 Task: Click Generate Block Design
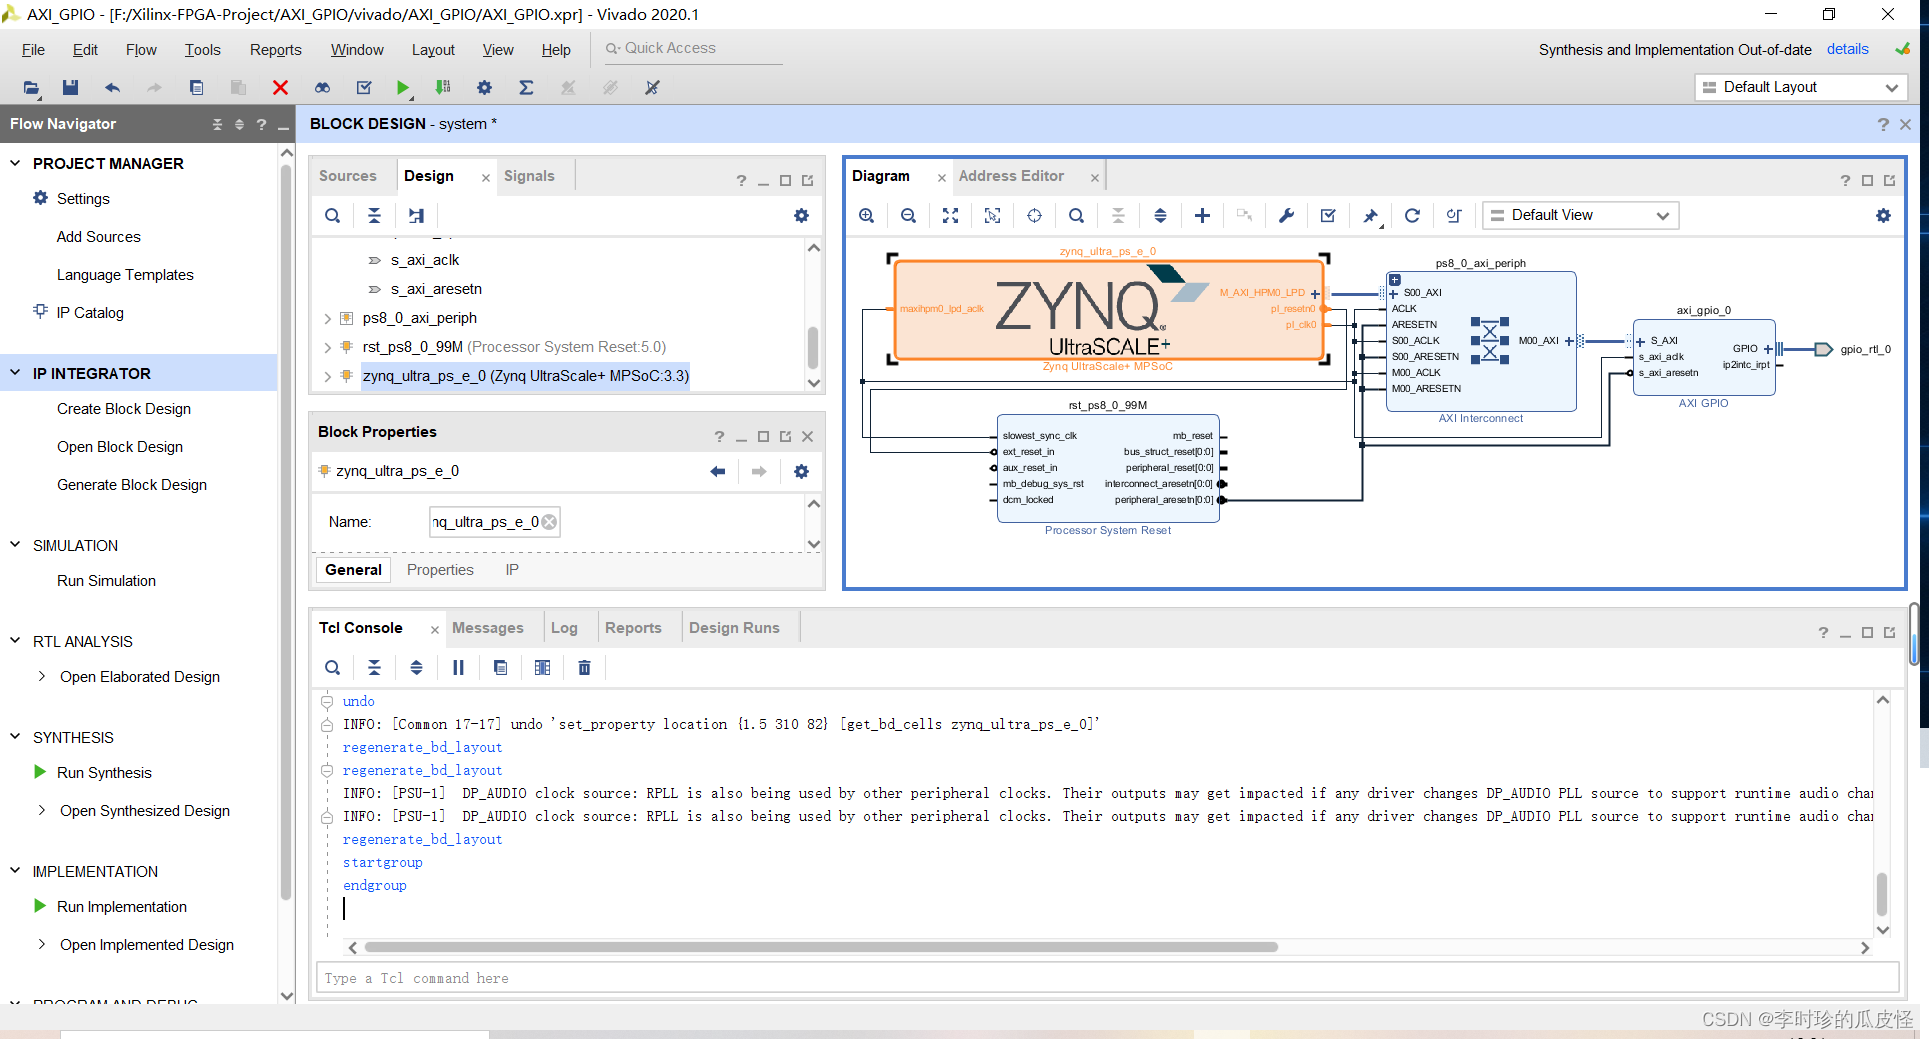(x=132, y=485)
